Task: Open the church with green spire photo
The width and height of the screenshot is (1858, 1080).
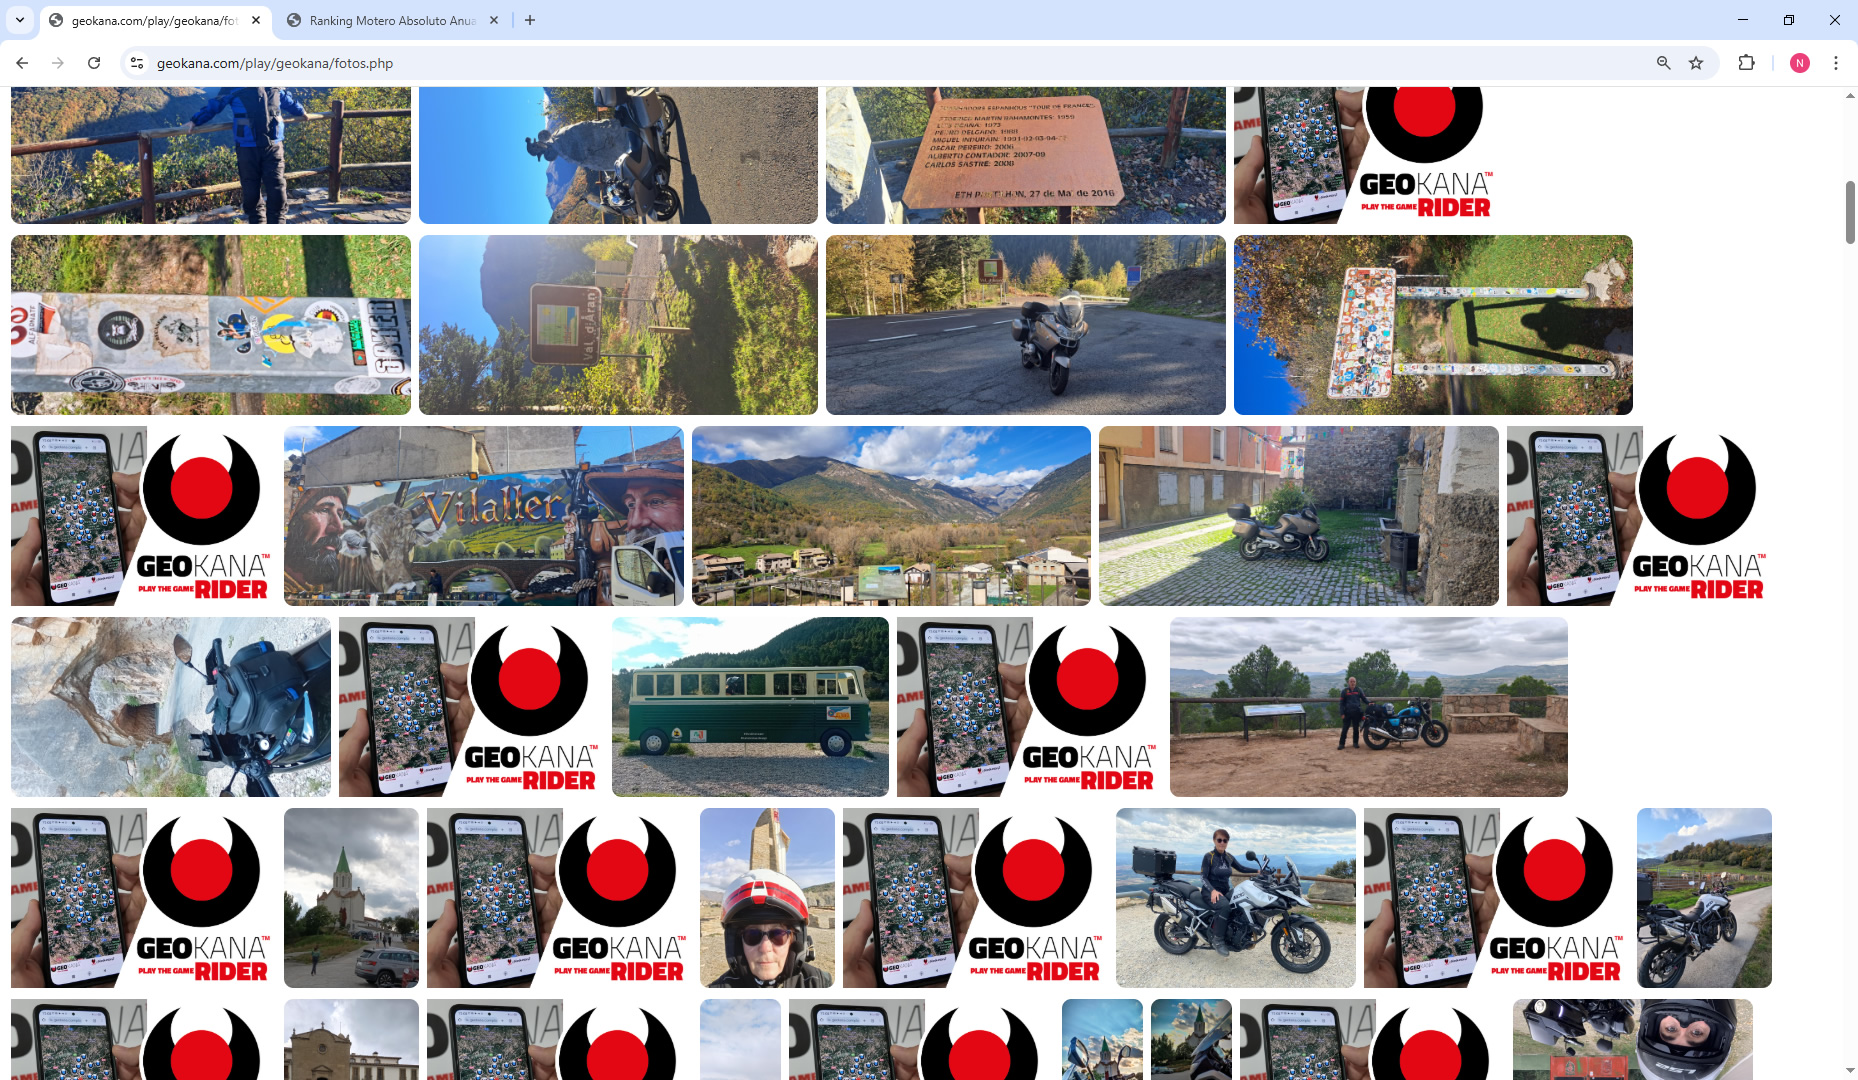Action: coord(351,898)
